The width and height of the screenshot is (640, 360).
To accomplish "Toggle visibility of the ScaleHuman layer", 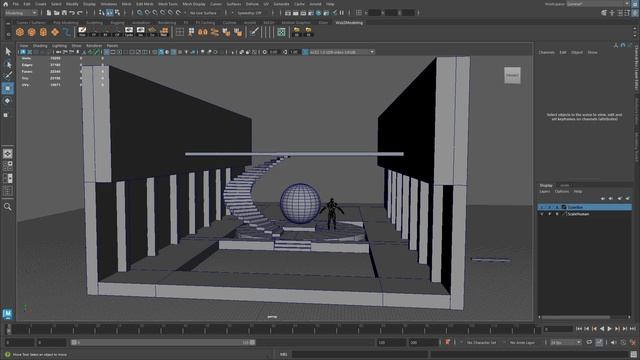I will 542,214.
